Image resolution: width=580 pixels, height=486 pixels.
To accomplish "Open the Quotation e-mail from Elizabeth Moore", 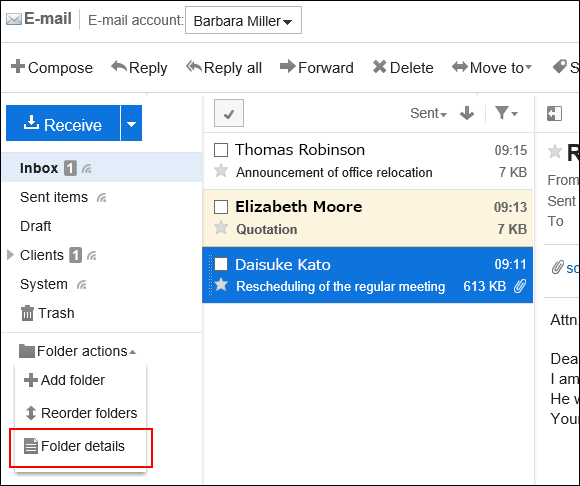I will 368,218.
